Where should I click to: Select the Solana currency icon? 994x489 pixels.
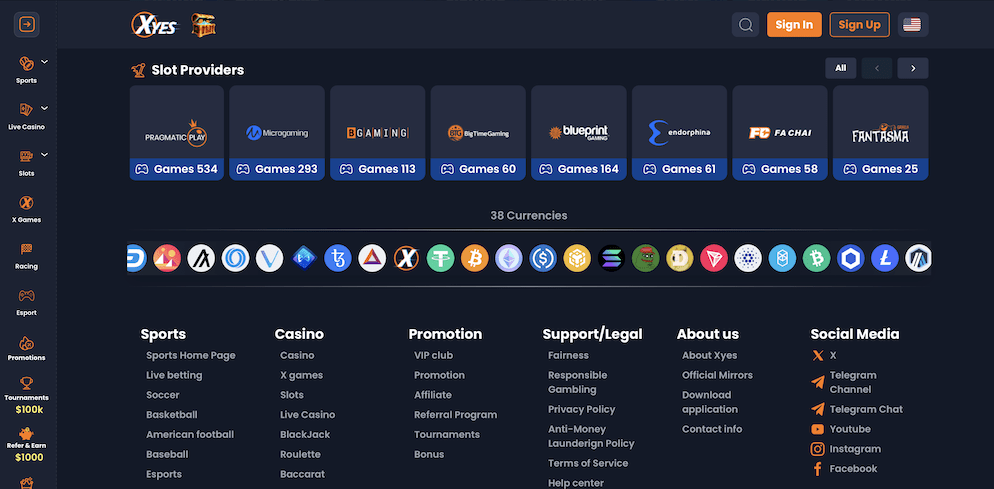pyautogui.click(x=612, y=258)
